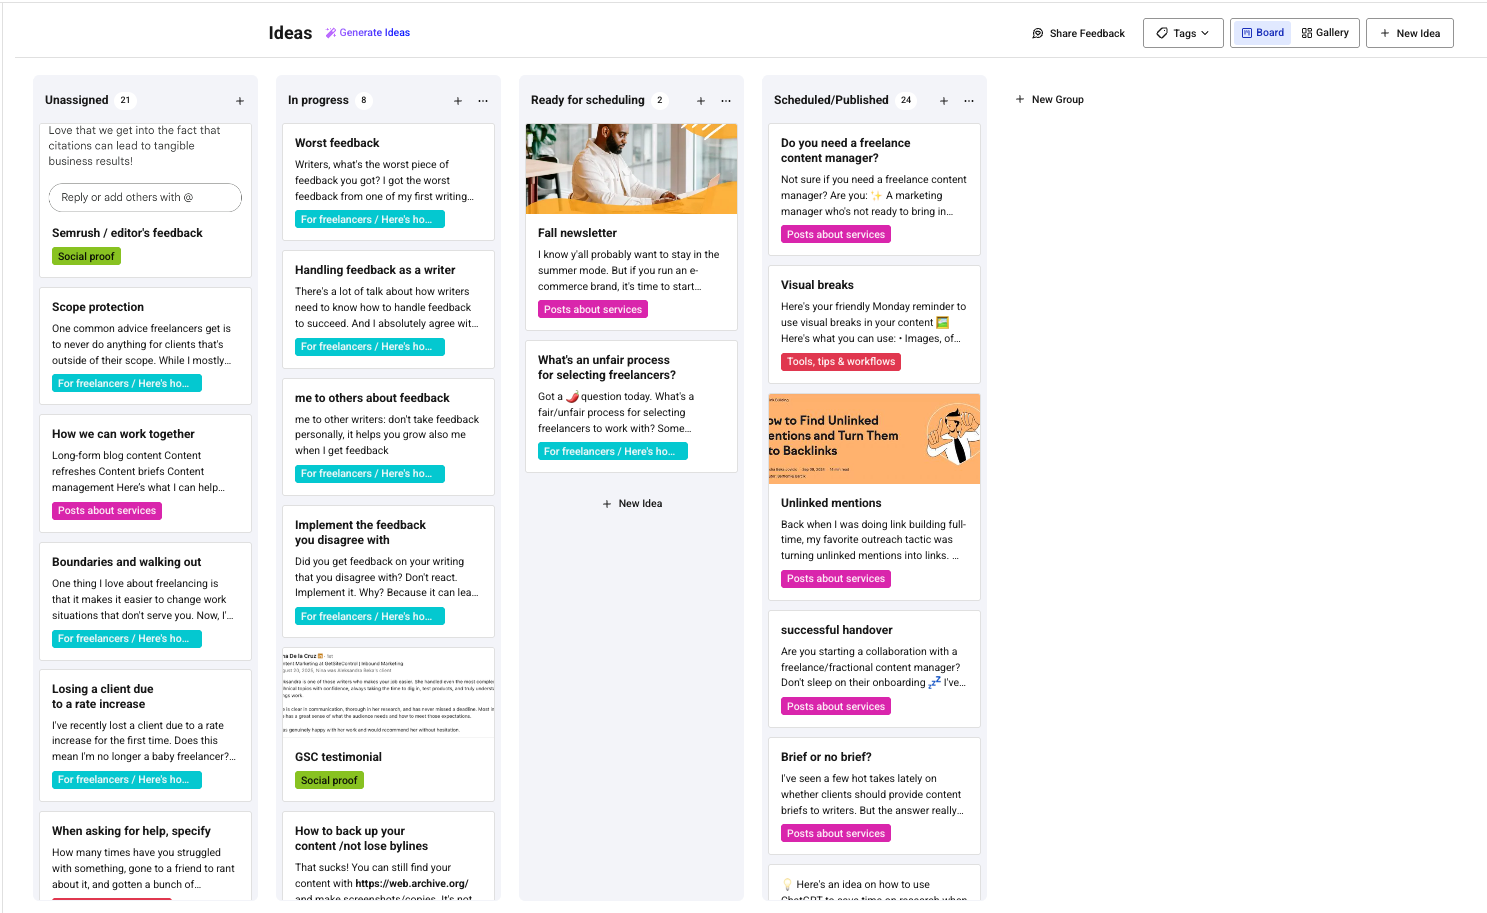This screenshot has width=1487, height=913.
Task: Switch to Board view
Action: tap(1262, 33)
